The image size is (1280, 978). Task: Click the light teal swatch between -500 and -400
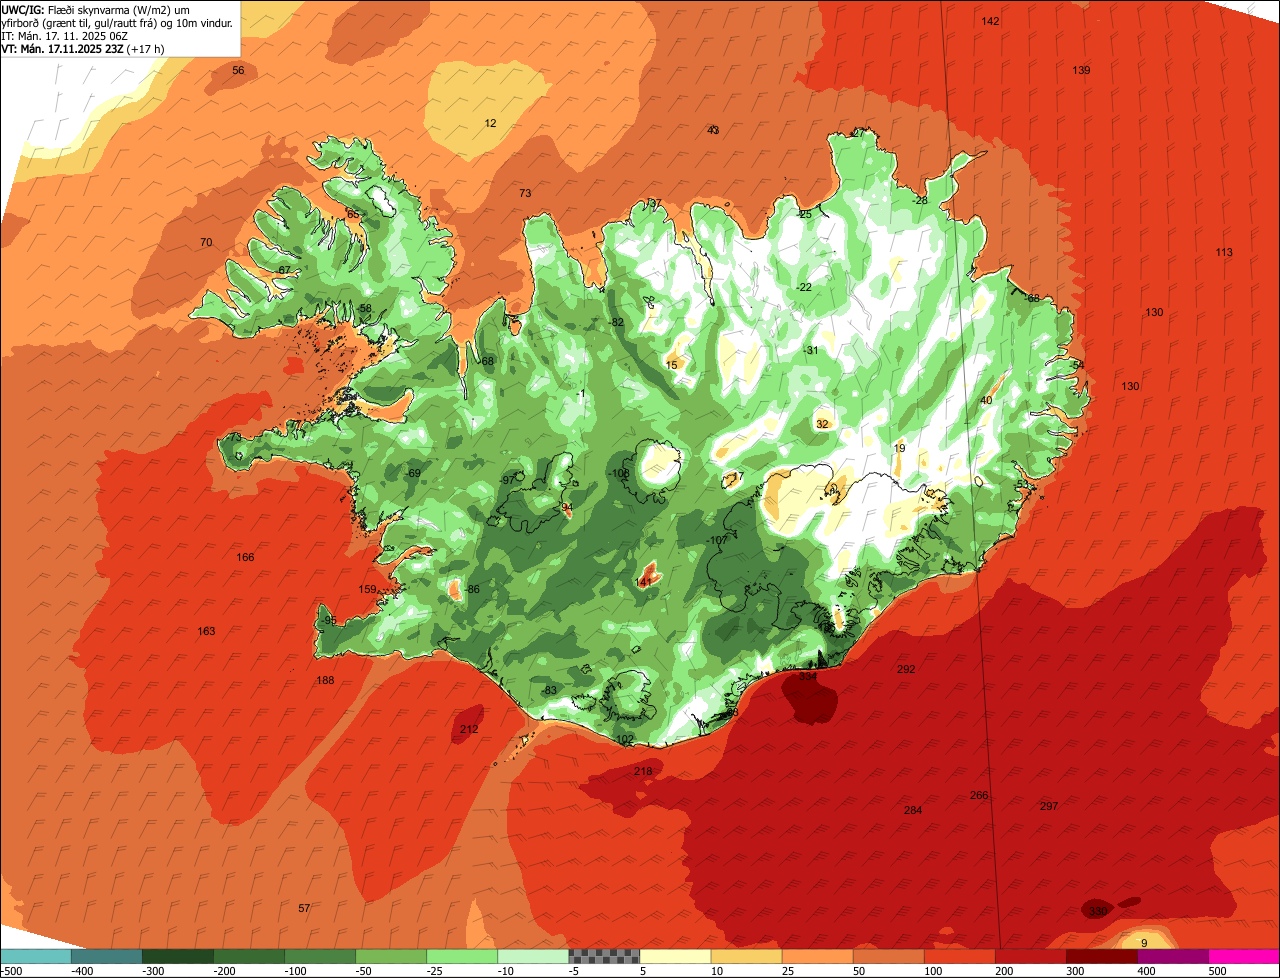tap(35, 956)
